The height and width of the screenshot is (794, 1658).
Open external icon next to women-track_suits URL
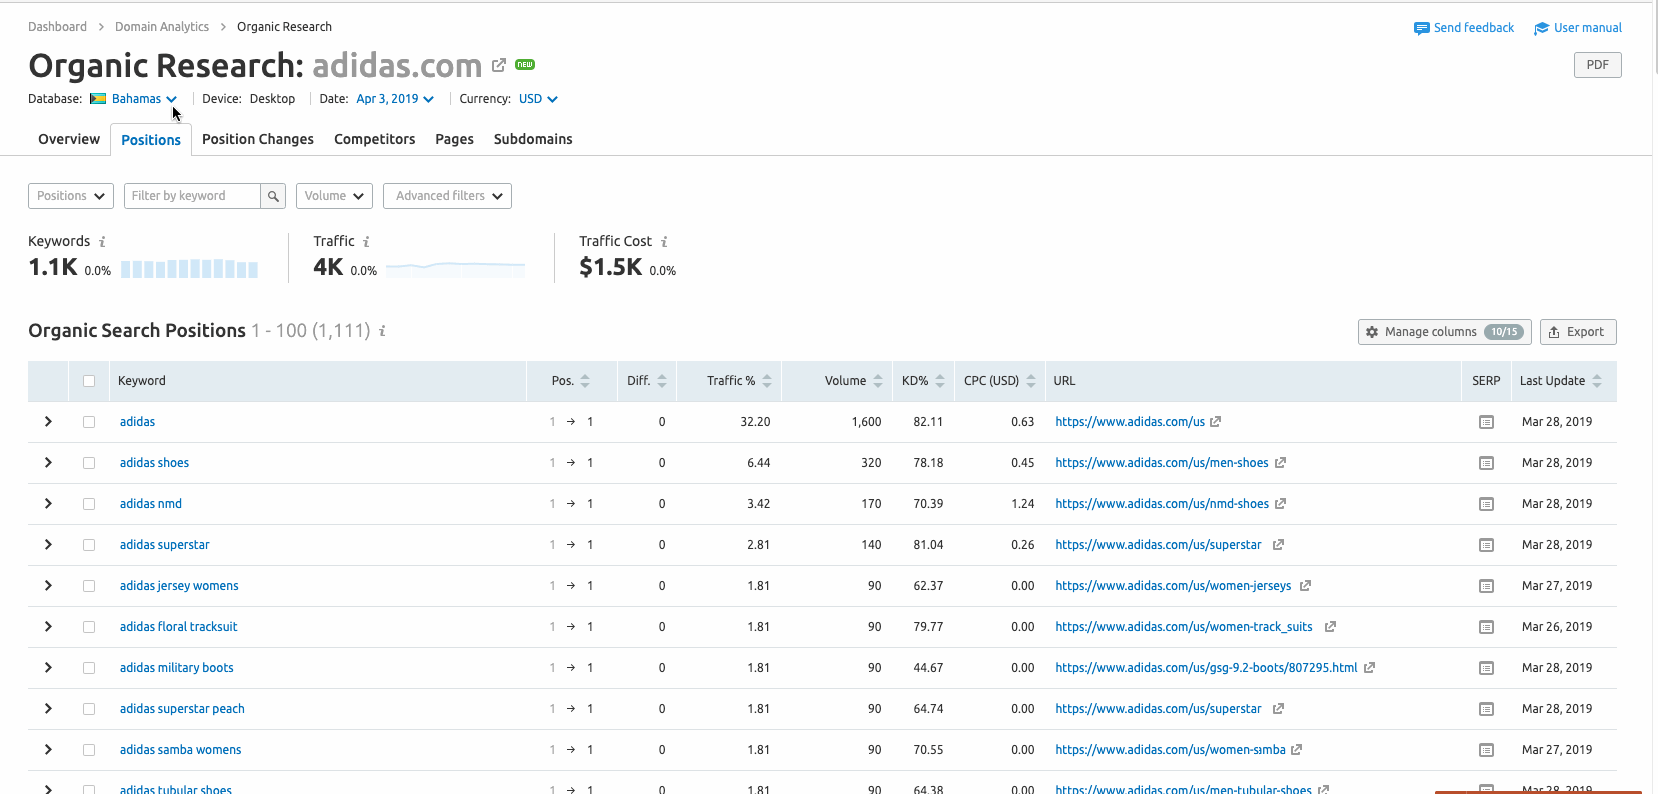point(1330,627)
